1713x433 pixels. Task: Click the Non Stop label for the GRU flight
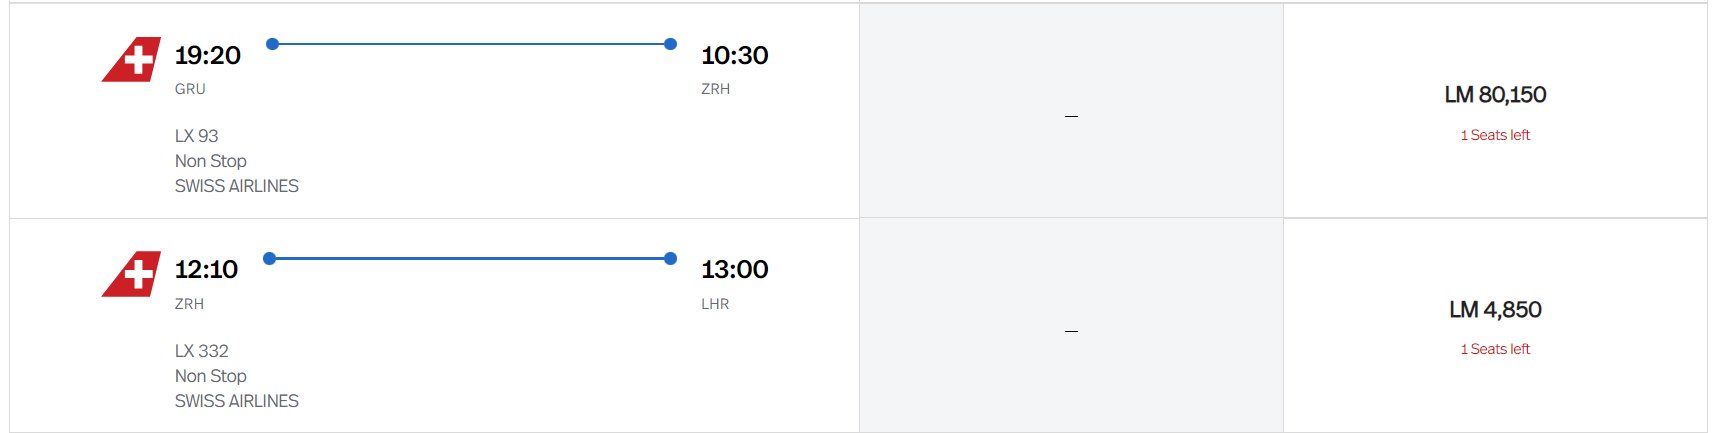(210, 161)
